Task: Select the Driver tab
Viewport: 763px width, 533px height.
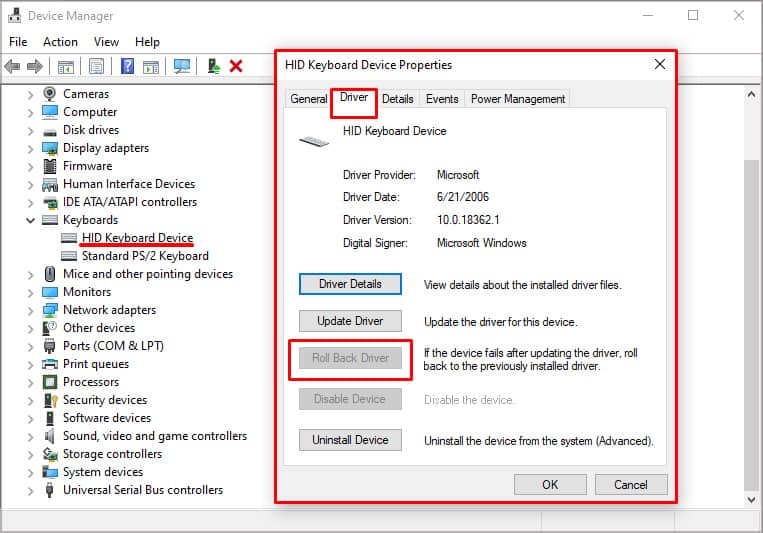Action: pos(354,97)
